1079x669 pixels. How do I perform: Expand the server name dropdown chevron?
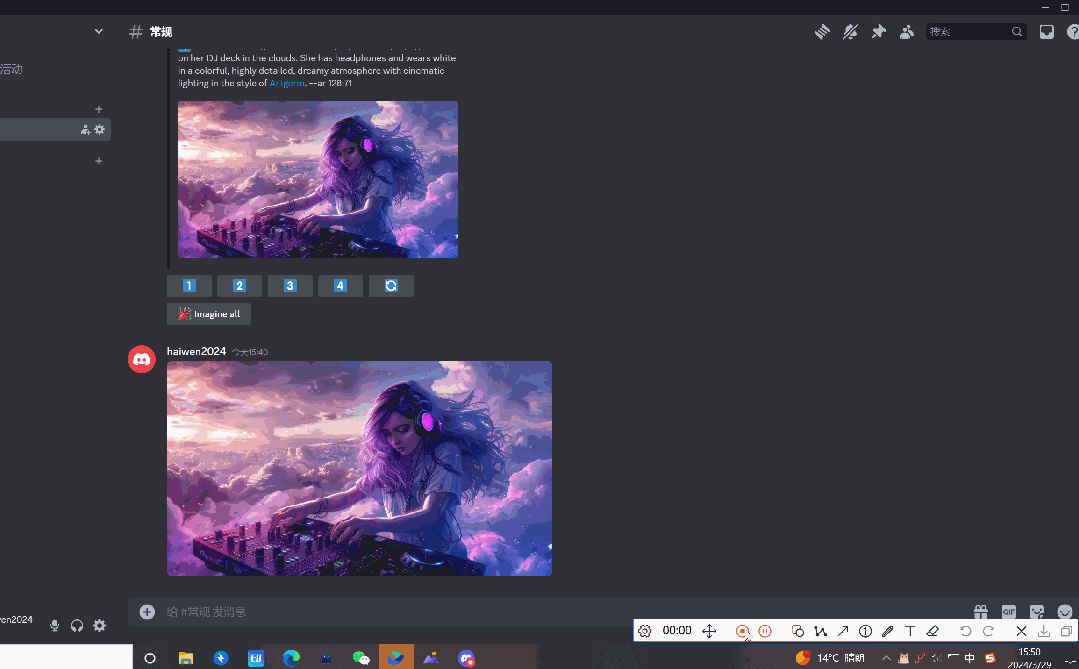pyautogui.click(x=98, y=31)
